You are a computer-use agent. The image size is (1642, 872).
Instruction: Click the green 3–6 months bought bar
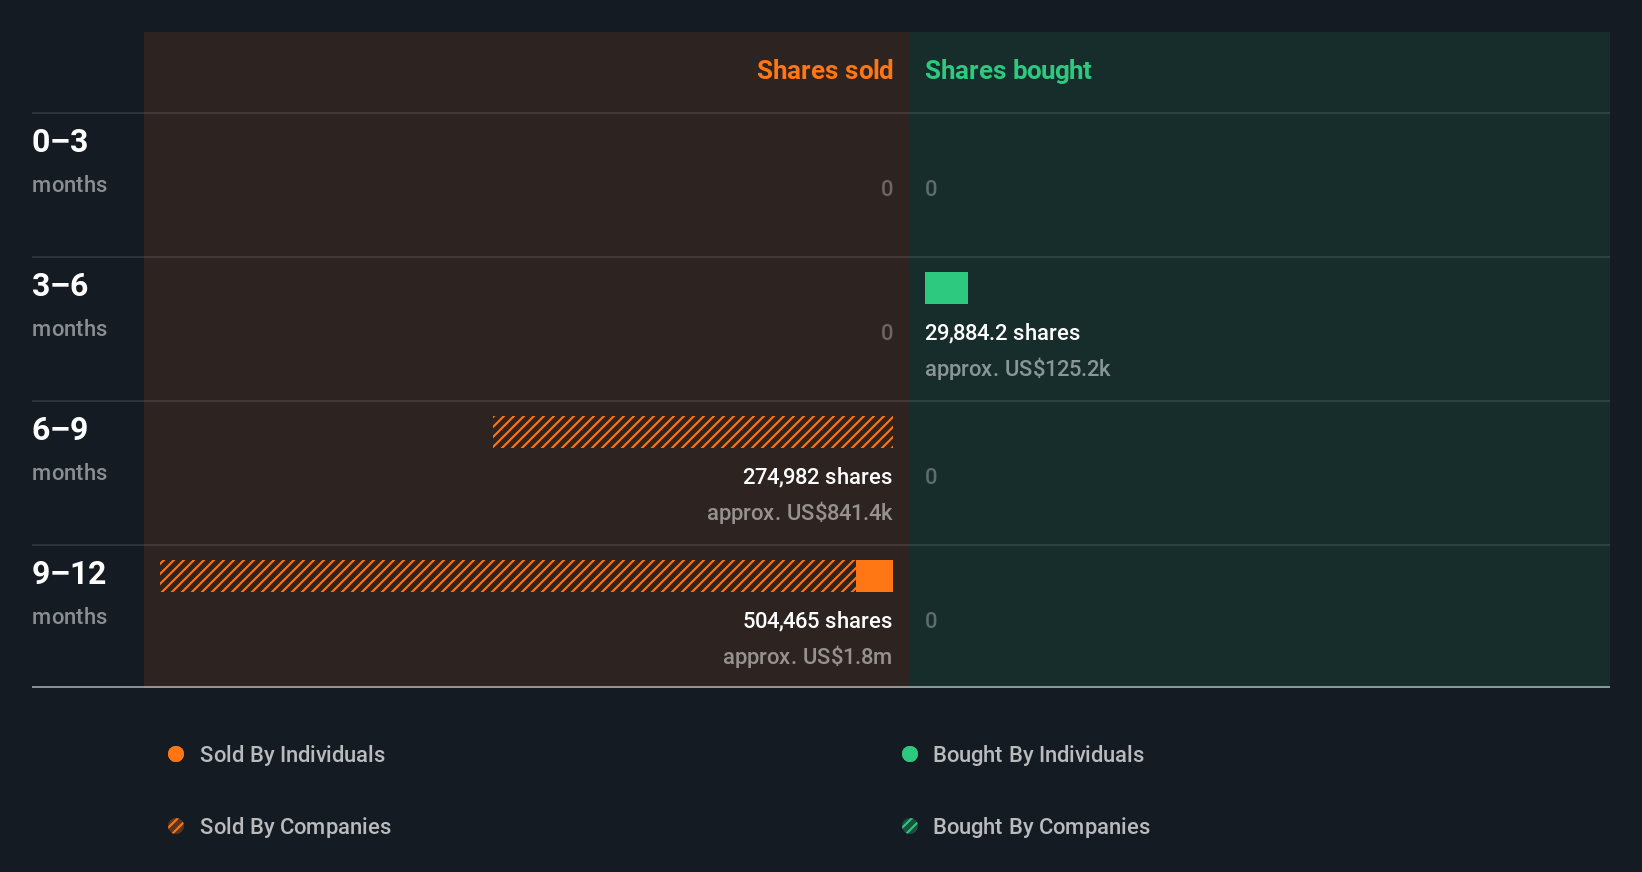(x=946, y=288)
